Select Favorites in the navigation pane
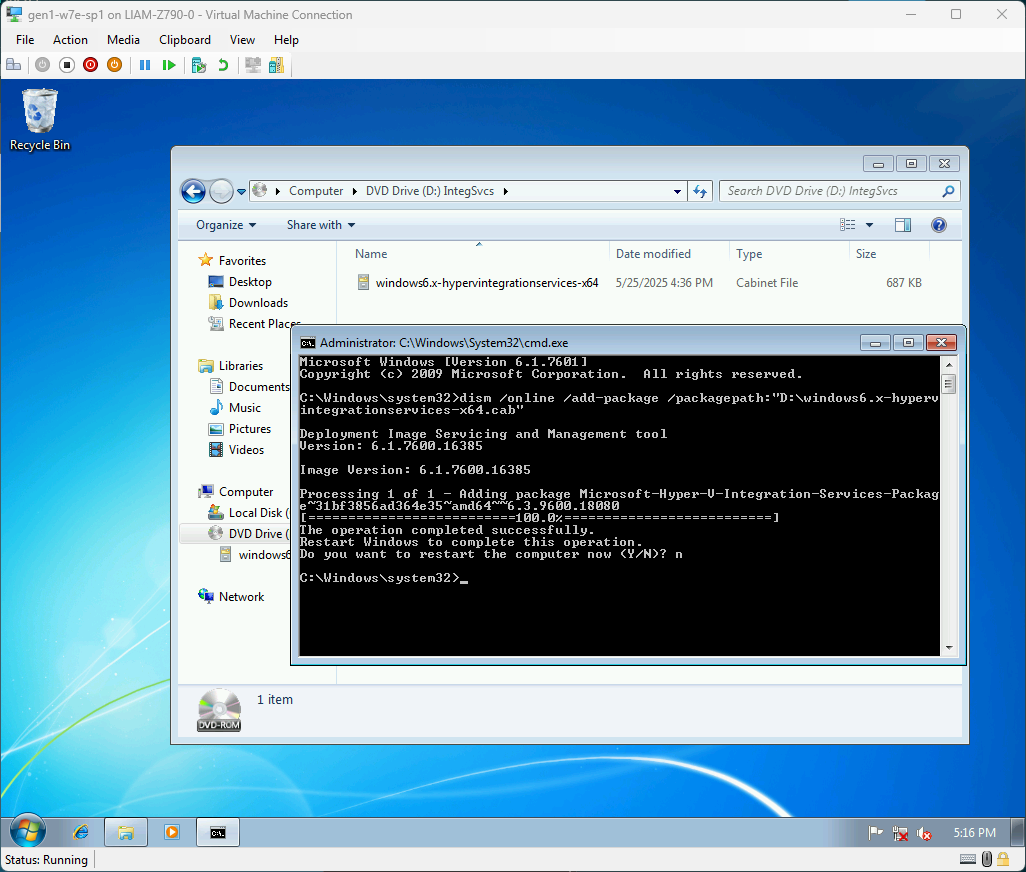Image resolution: width=1026 pixels, height=872 pixels. 242,261
